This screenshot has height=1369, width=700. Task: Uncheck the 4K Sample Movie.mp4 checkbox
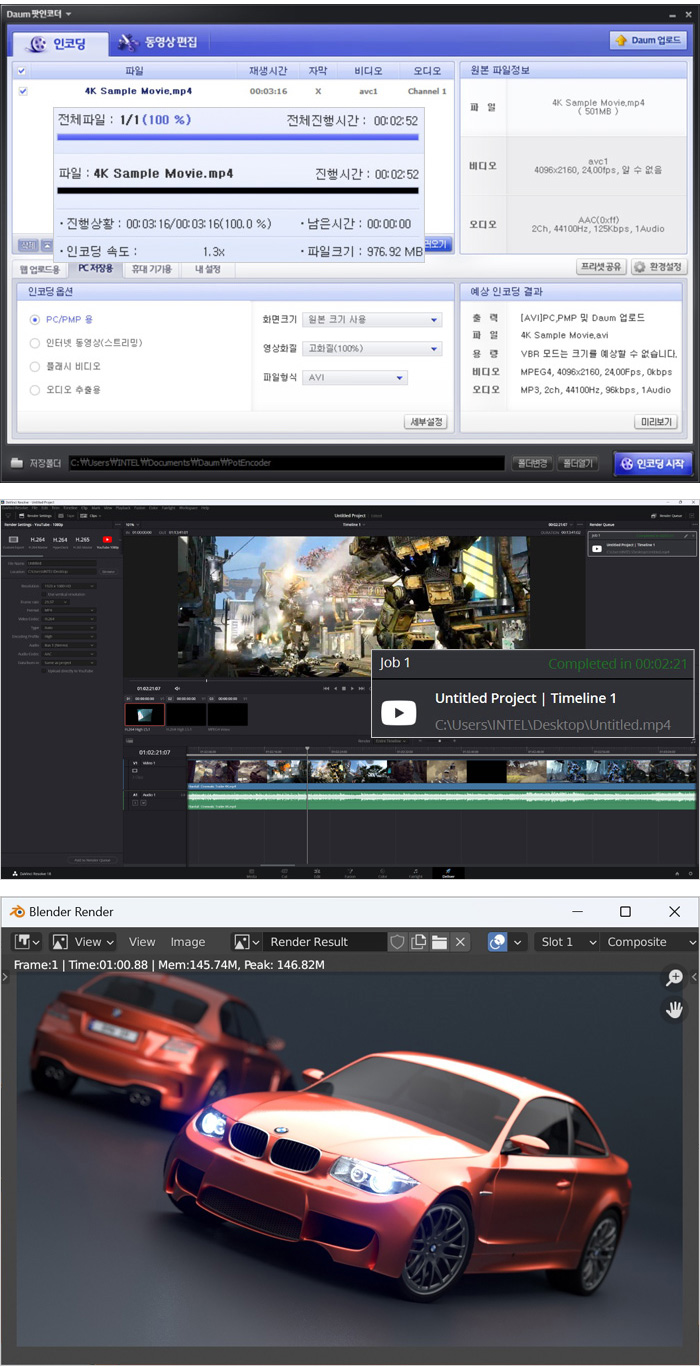coord(23,91)
